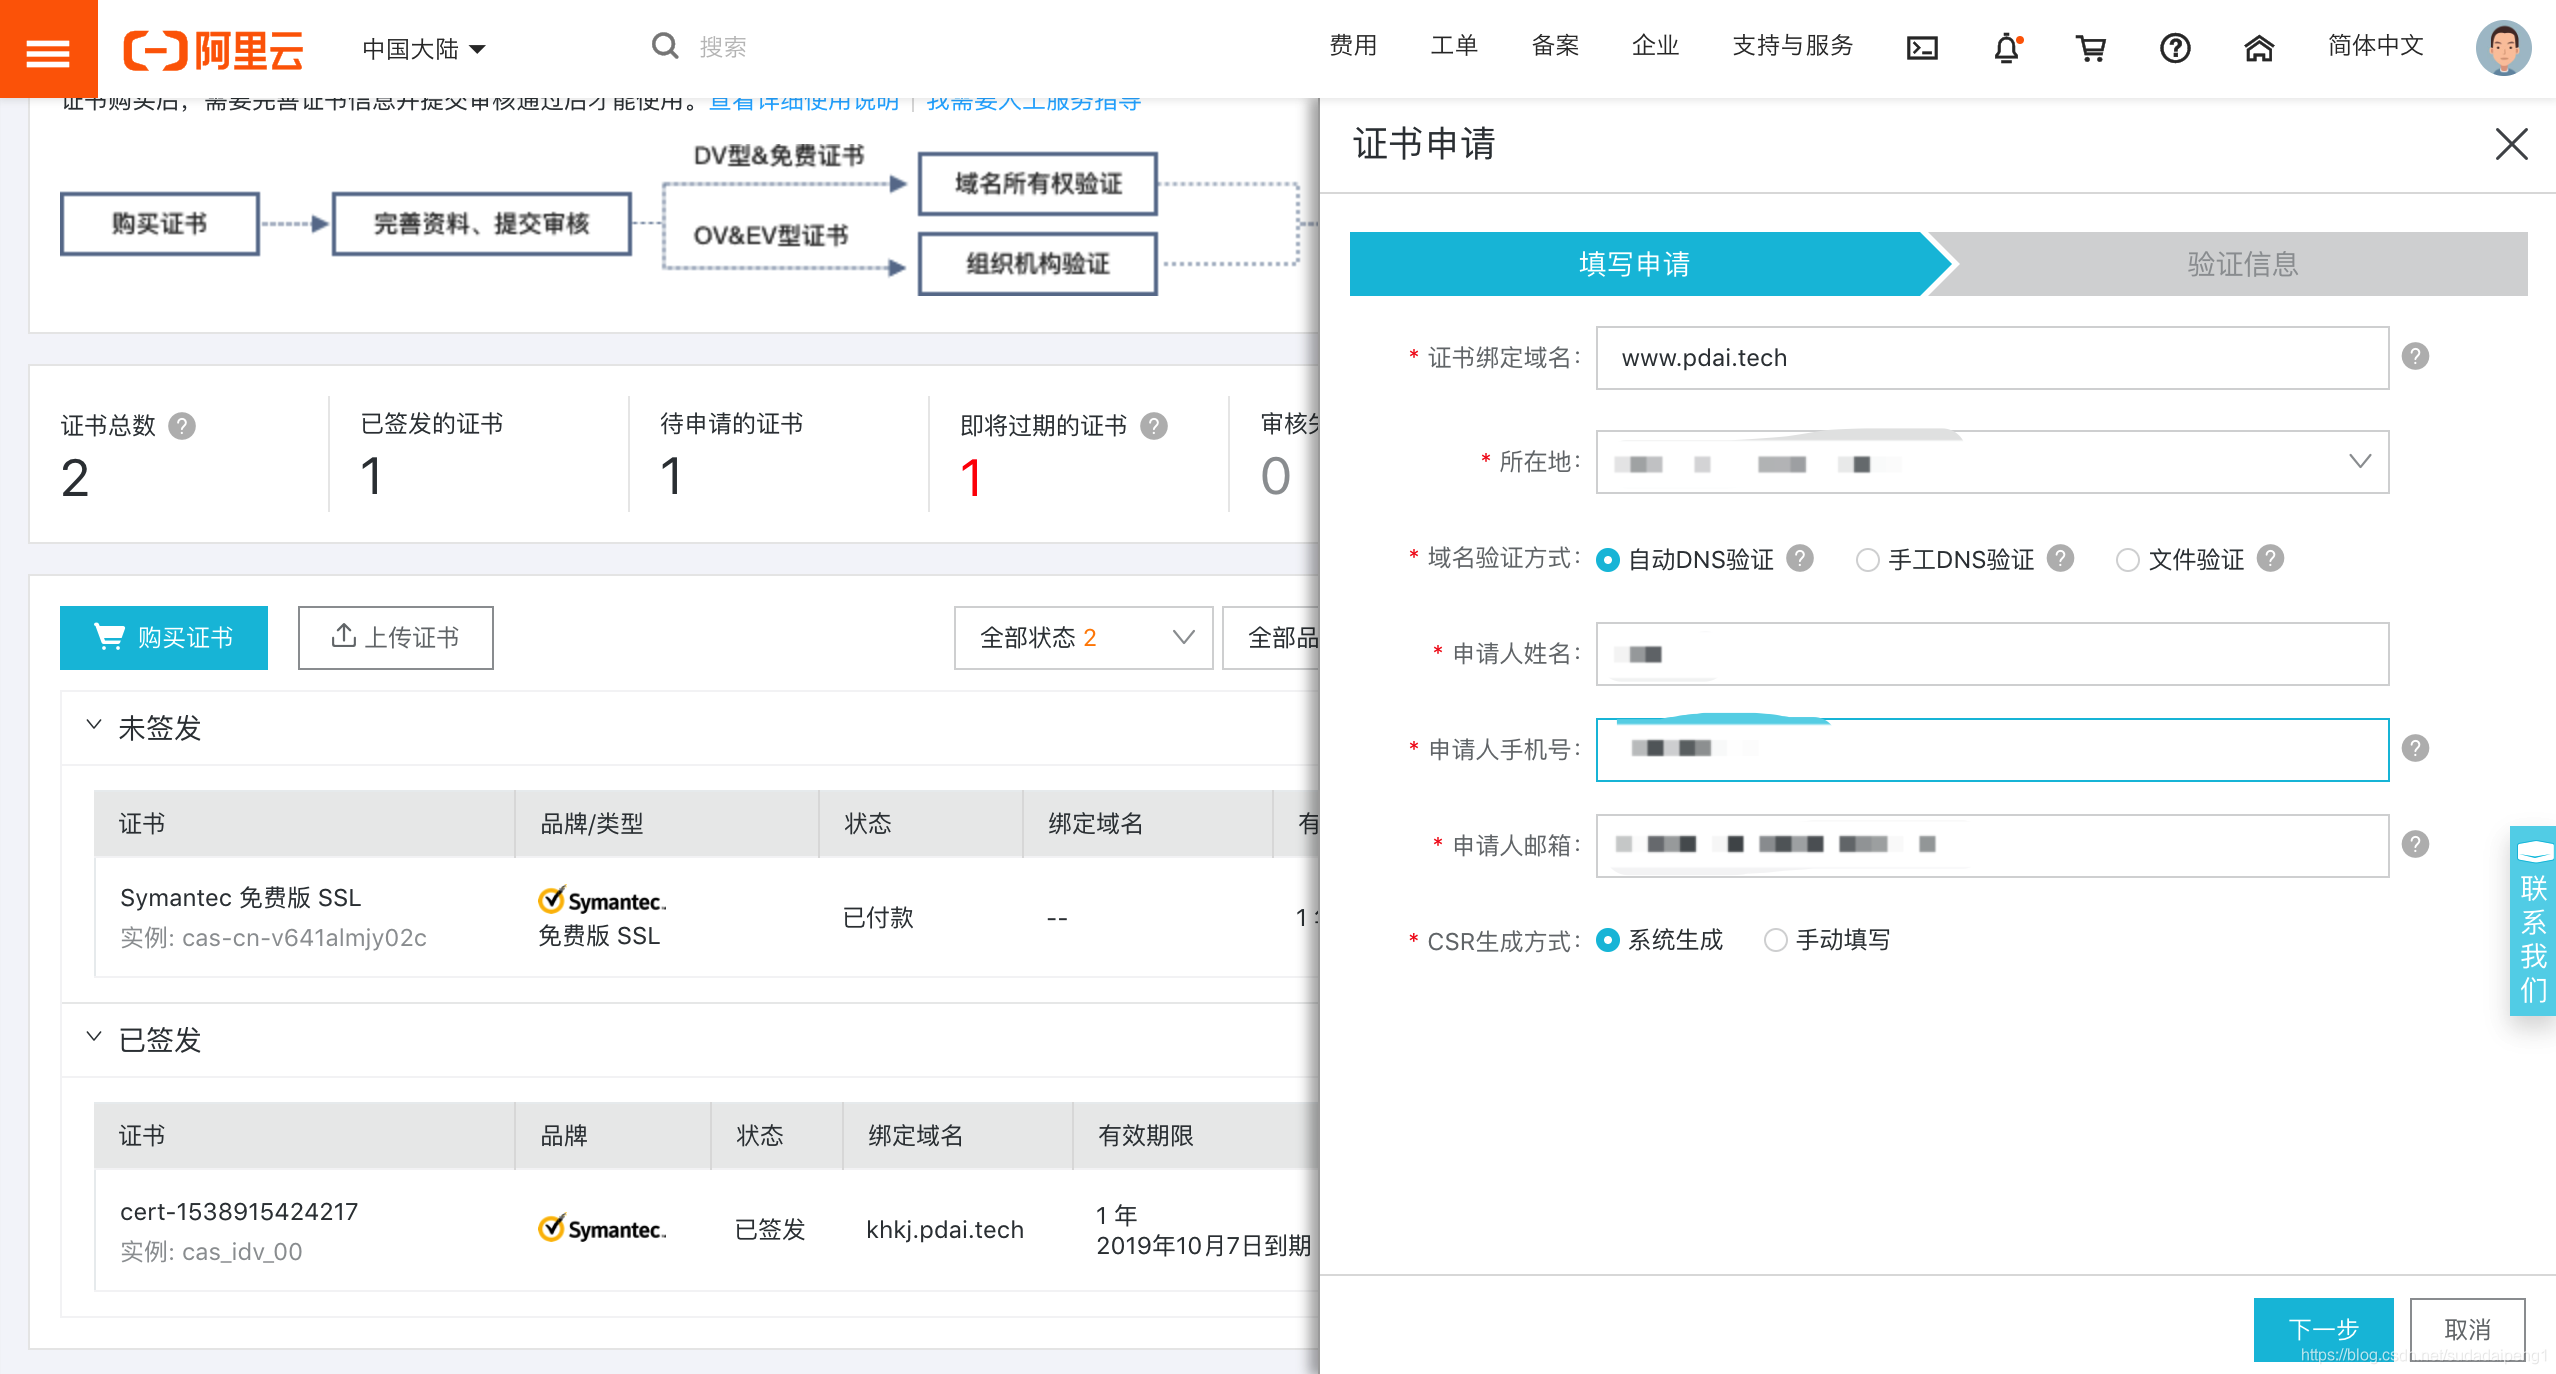This screenshot has width=2556, height=1374.
Task: Collapse the 已签发 certificate section
Action: click(x=94, y=1039)
